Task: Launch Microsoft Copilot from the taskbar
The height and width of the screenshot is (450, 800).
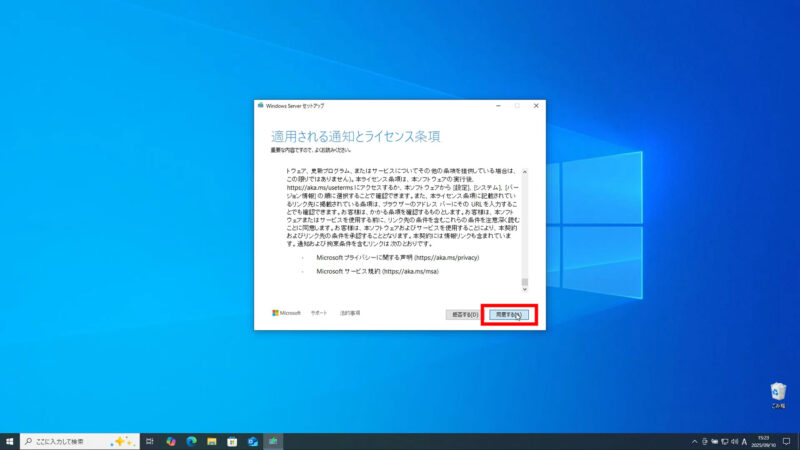Action: point(171,441)
